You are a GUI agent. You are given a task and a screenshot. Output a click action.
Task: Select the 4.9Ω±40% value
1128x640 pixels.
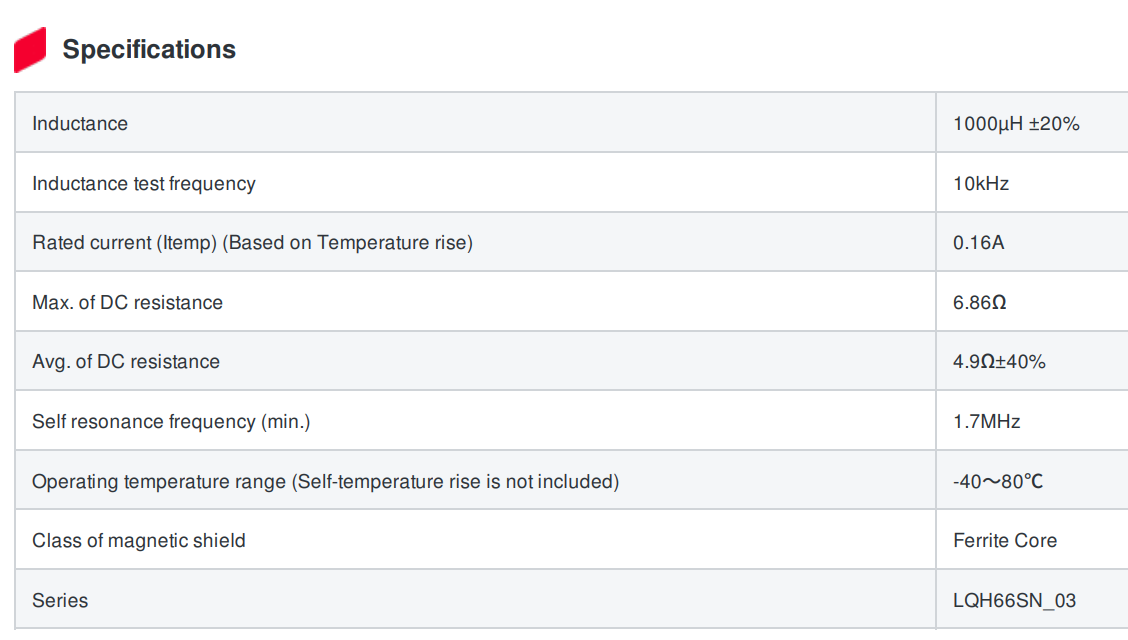coord(999,362)
